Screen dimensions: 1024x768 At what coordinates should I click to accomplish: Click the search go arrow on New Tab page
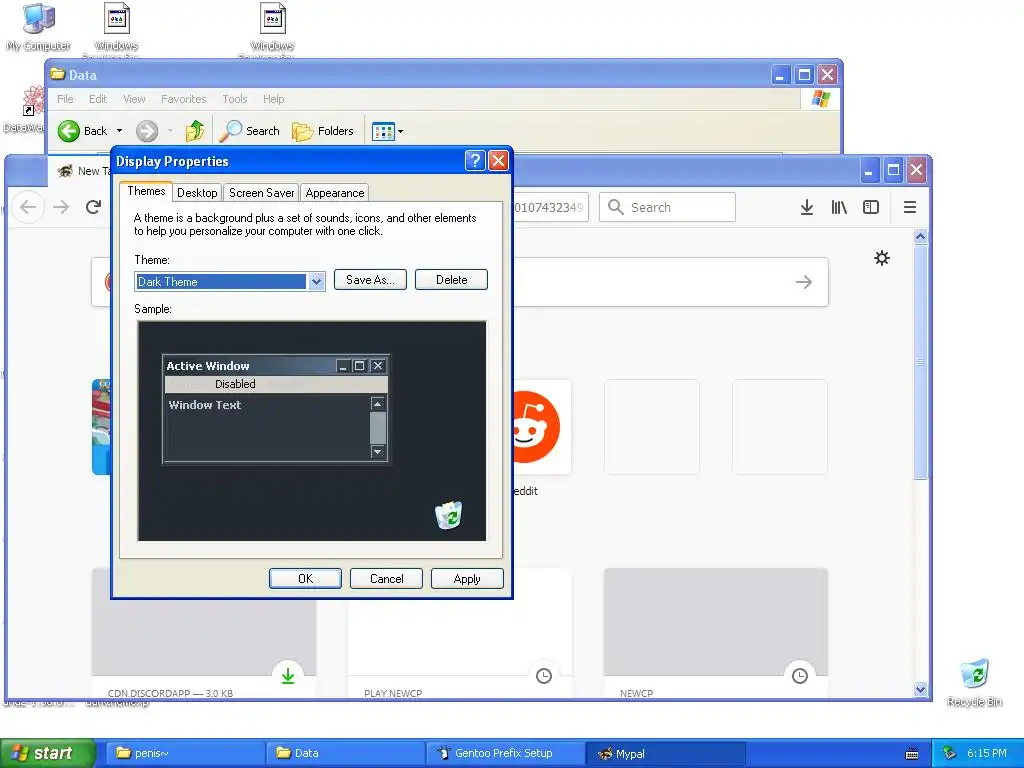click(804, 282)
